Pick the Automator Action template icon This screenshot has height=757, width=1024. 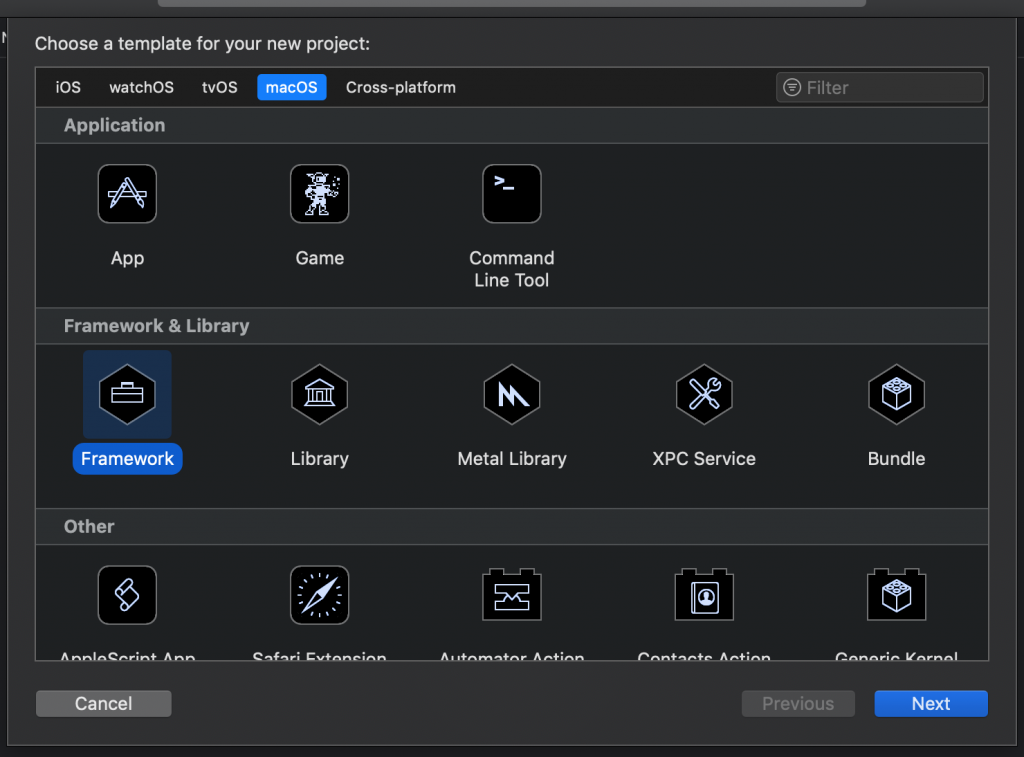tap(512, 594)
